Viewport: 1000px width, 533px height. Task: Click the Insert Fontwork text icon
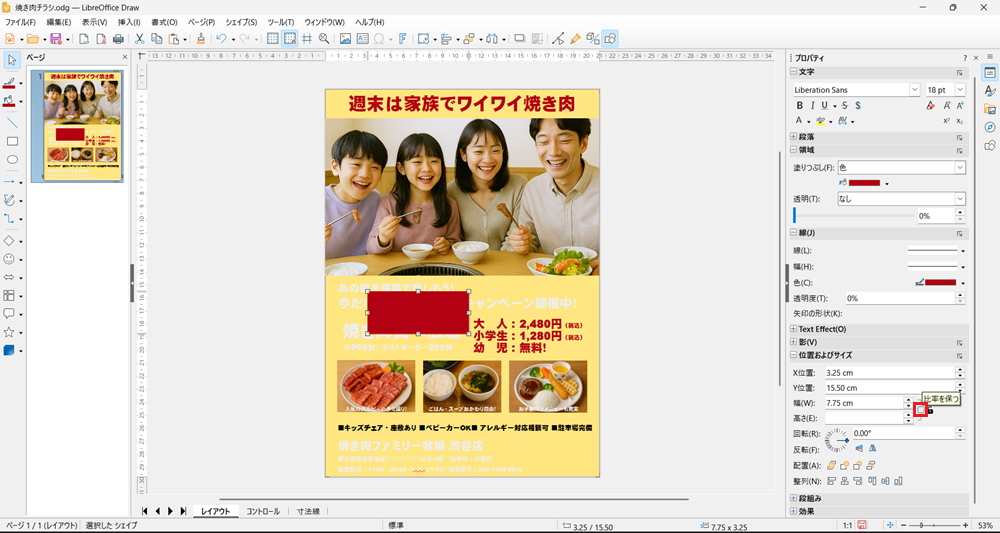pyautogui.click(x=402, y=38)
